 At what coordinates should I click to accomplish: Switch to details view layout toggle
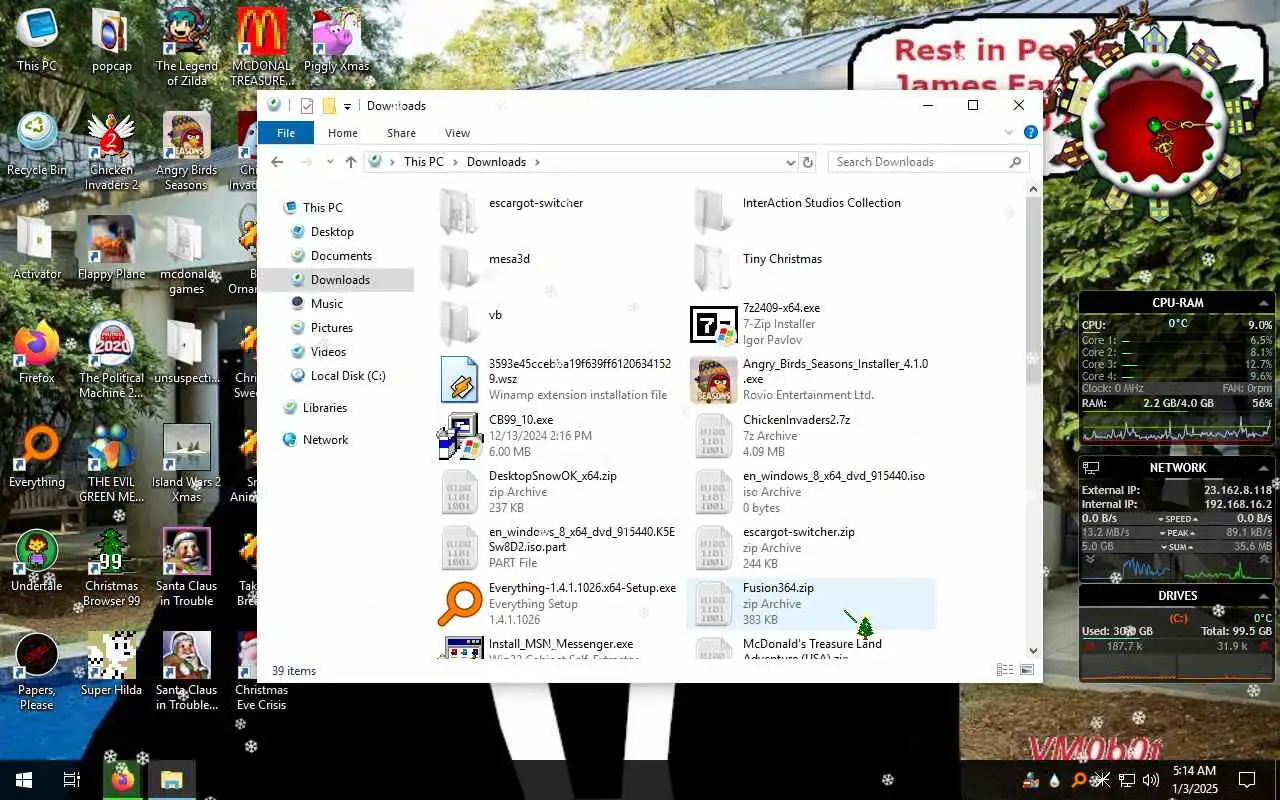point(1005,670)
